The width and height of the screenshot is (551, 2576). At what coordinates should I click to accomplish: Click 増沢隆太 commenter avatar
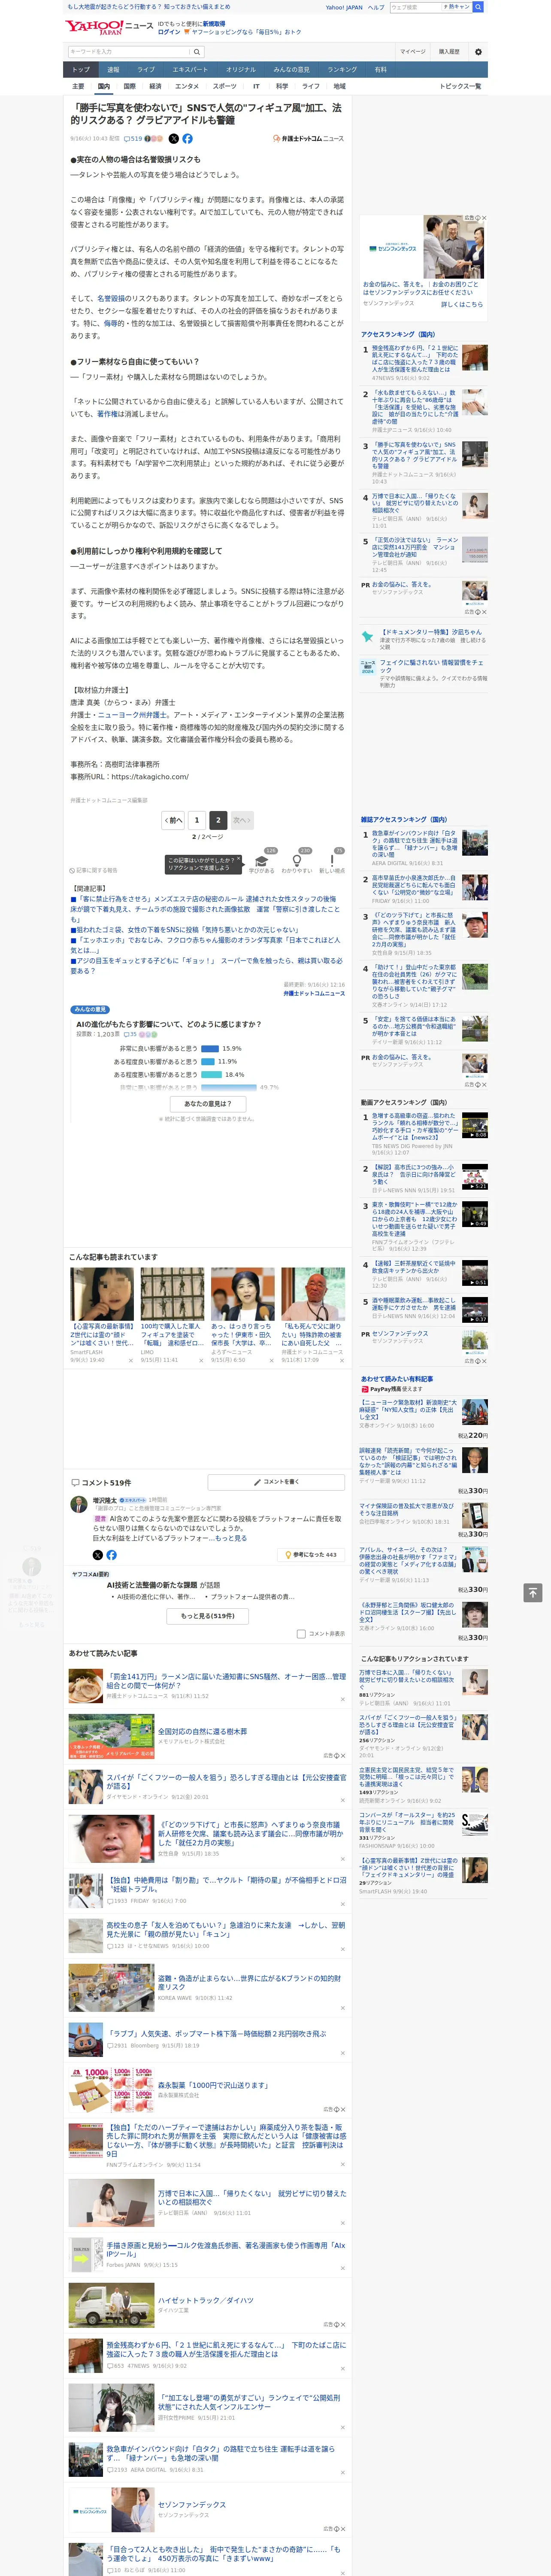[x=79, y=1504]
